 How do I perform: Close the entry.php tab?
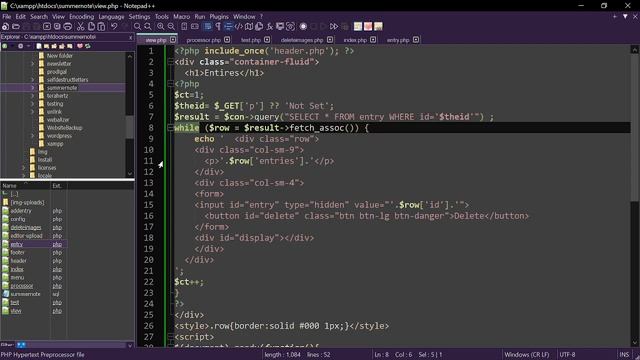click(416, 40)
